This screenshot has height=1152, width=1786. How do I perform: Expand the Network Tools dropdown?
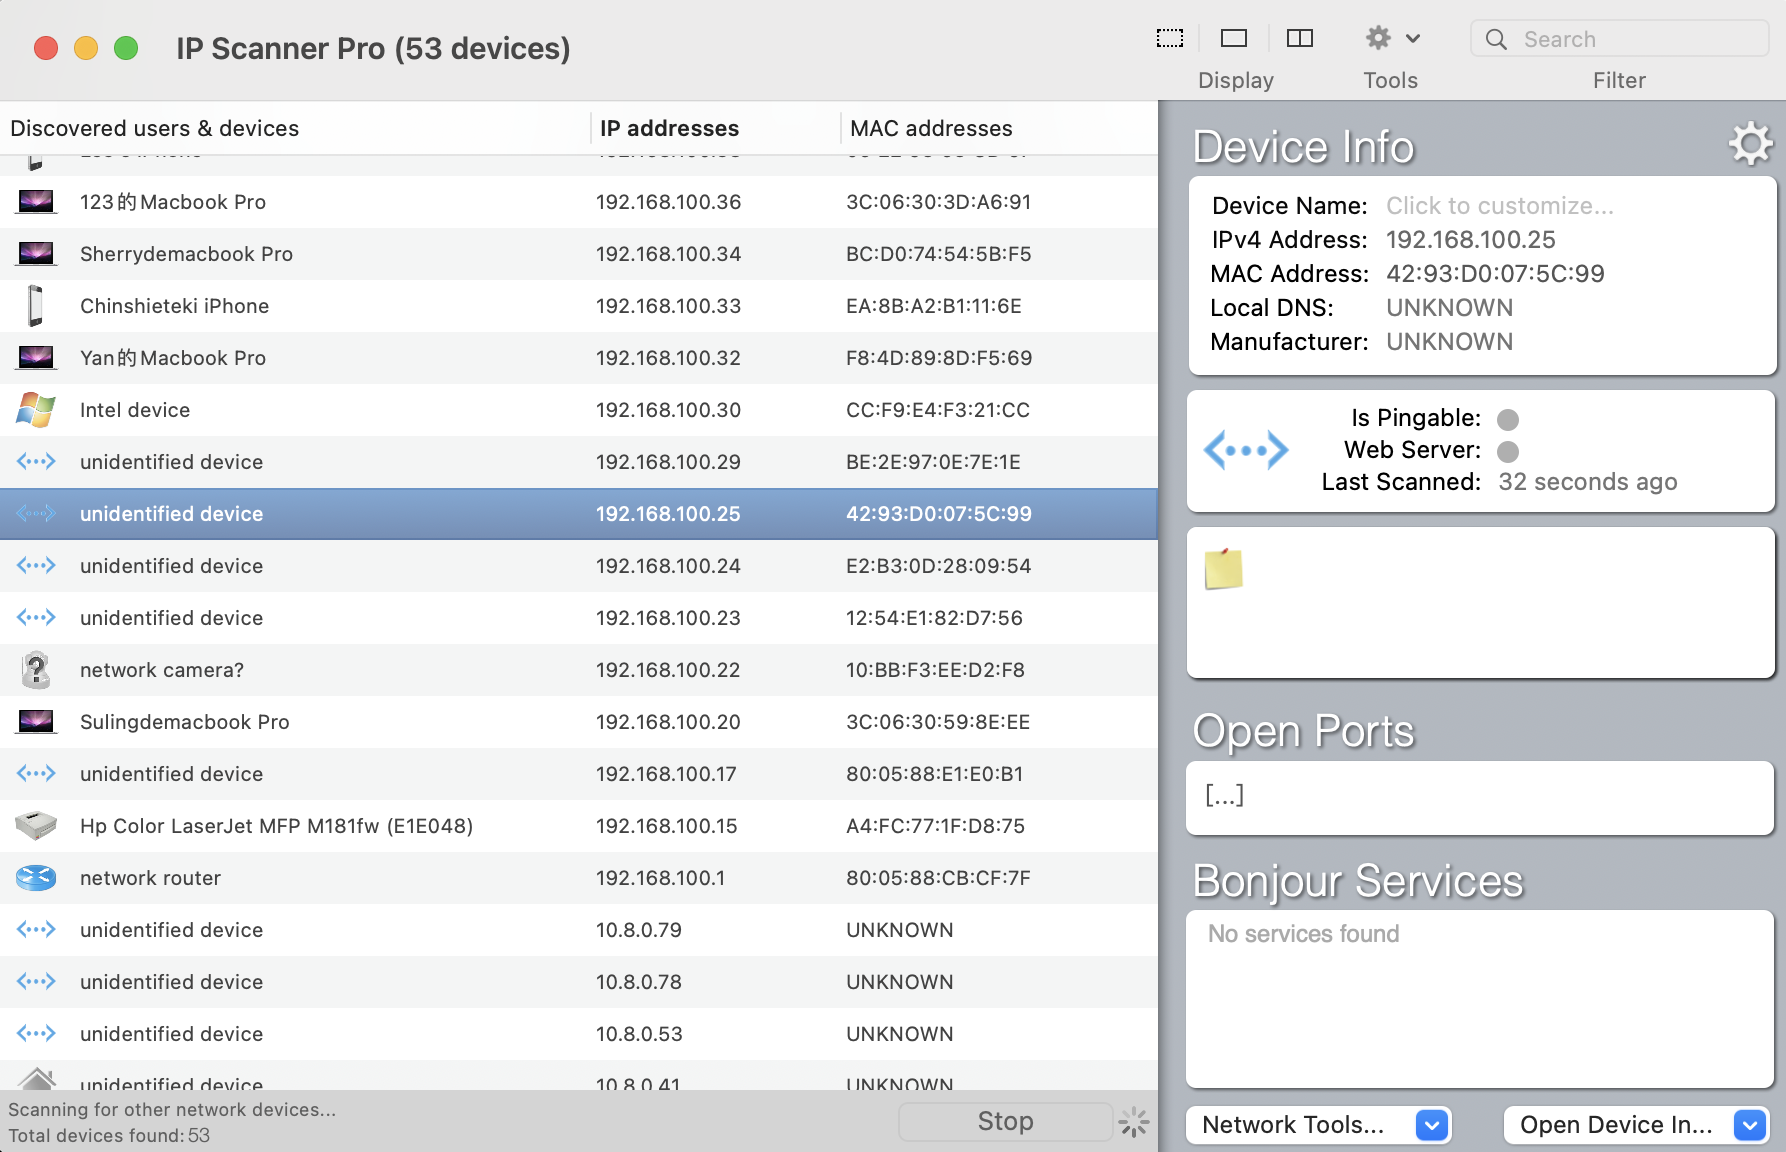[x=1431, y=1125]
